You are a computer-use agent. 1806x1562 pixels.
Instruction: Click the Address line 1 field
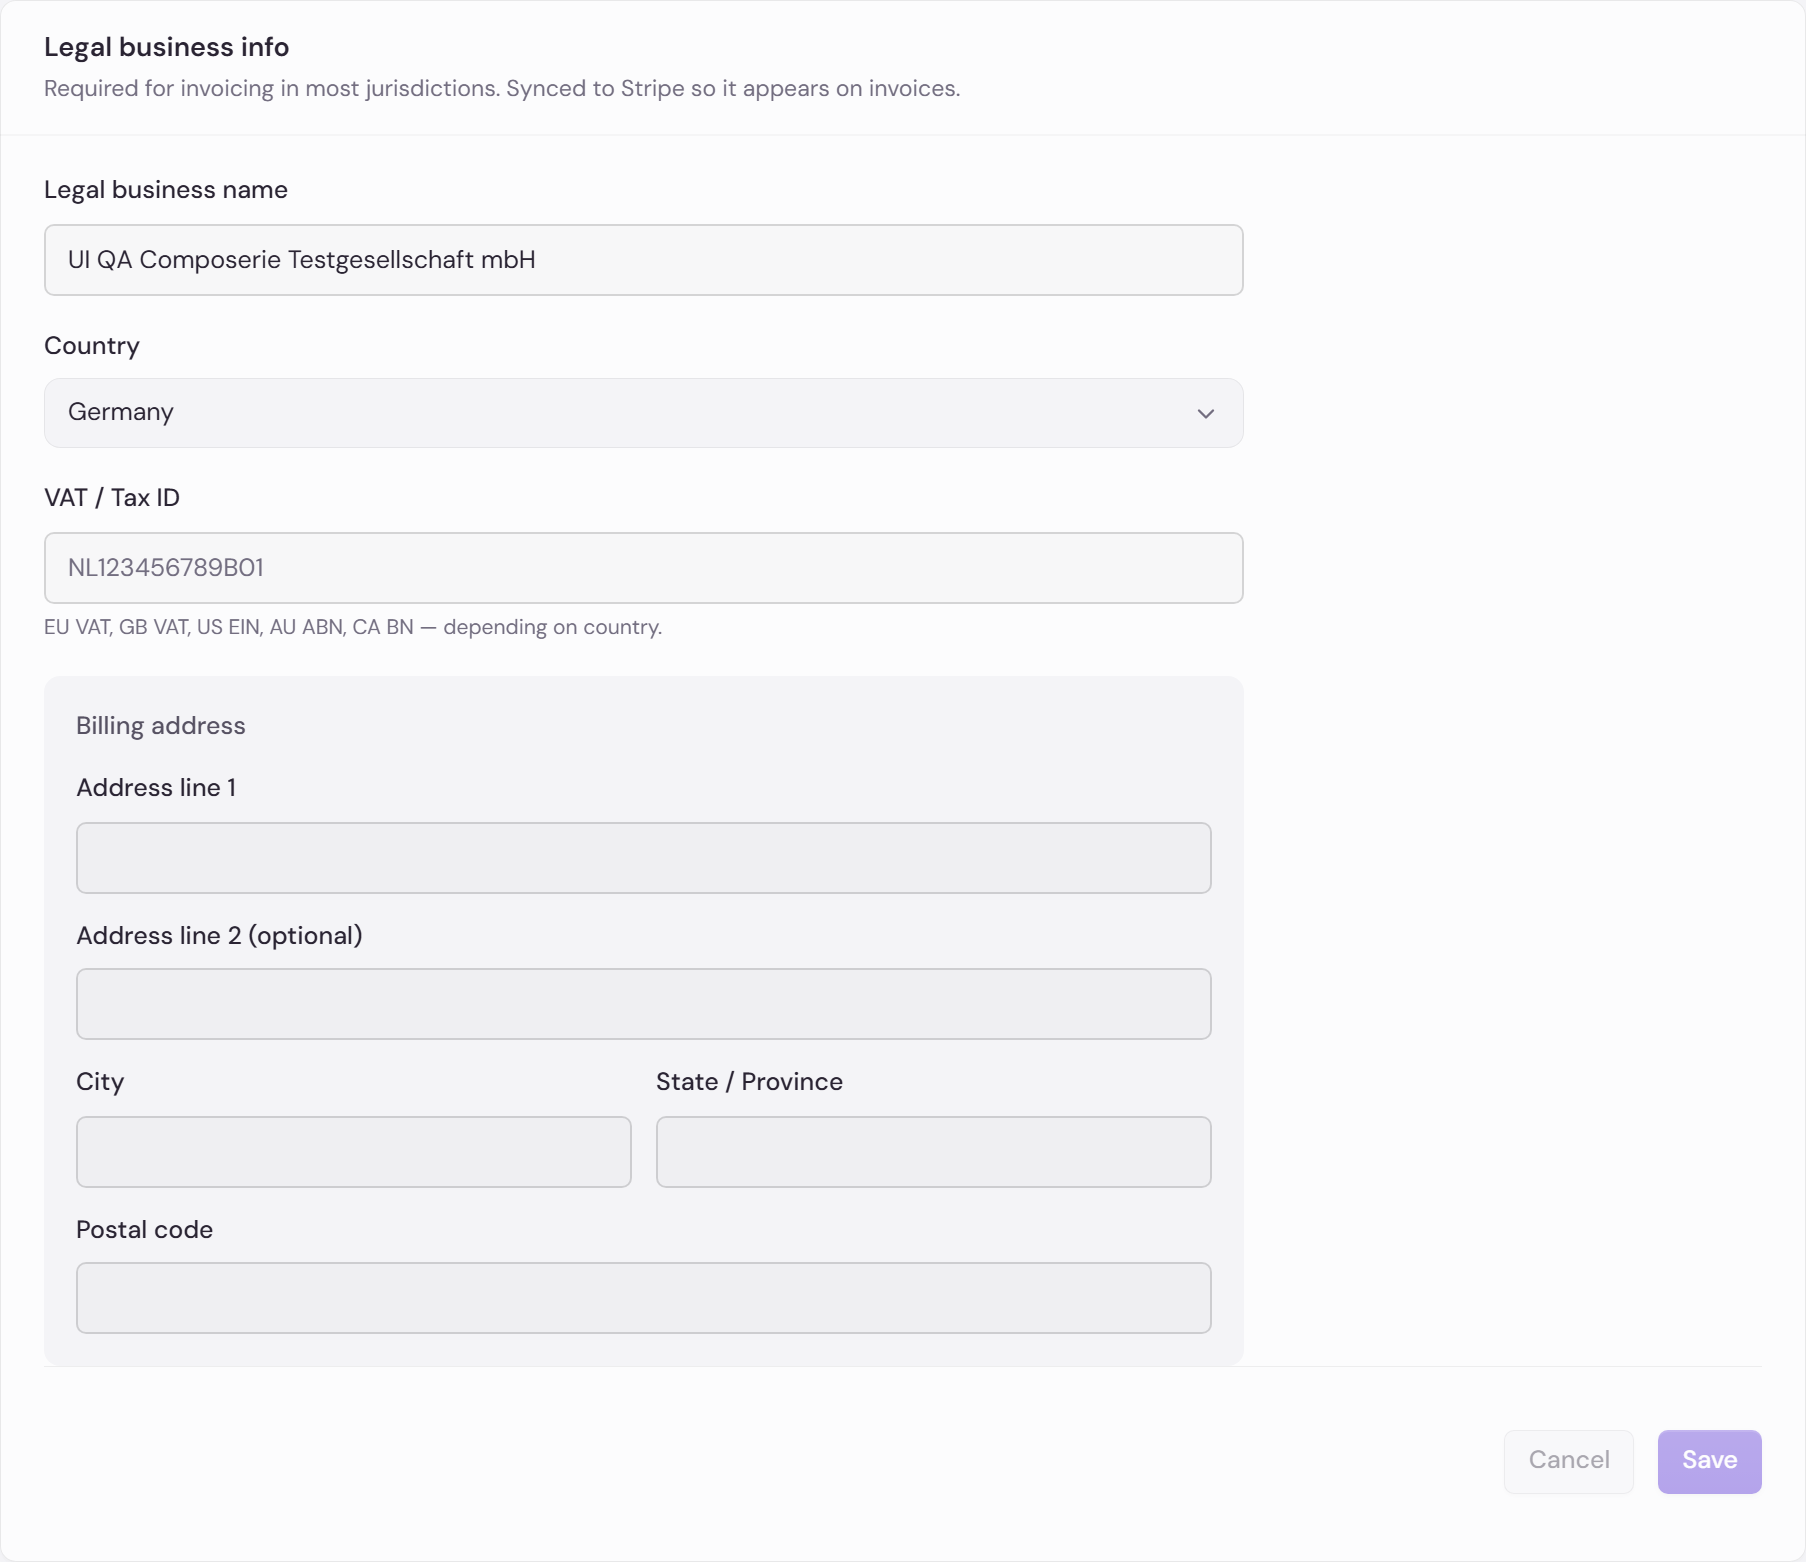[x=643, y=858]
